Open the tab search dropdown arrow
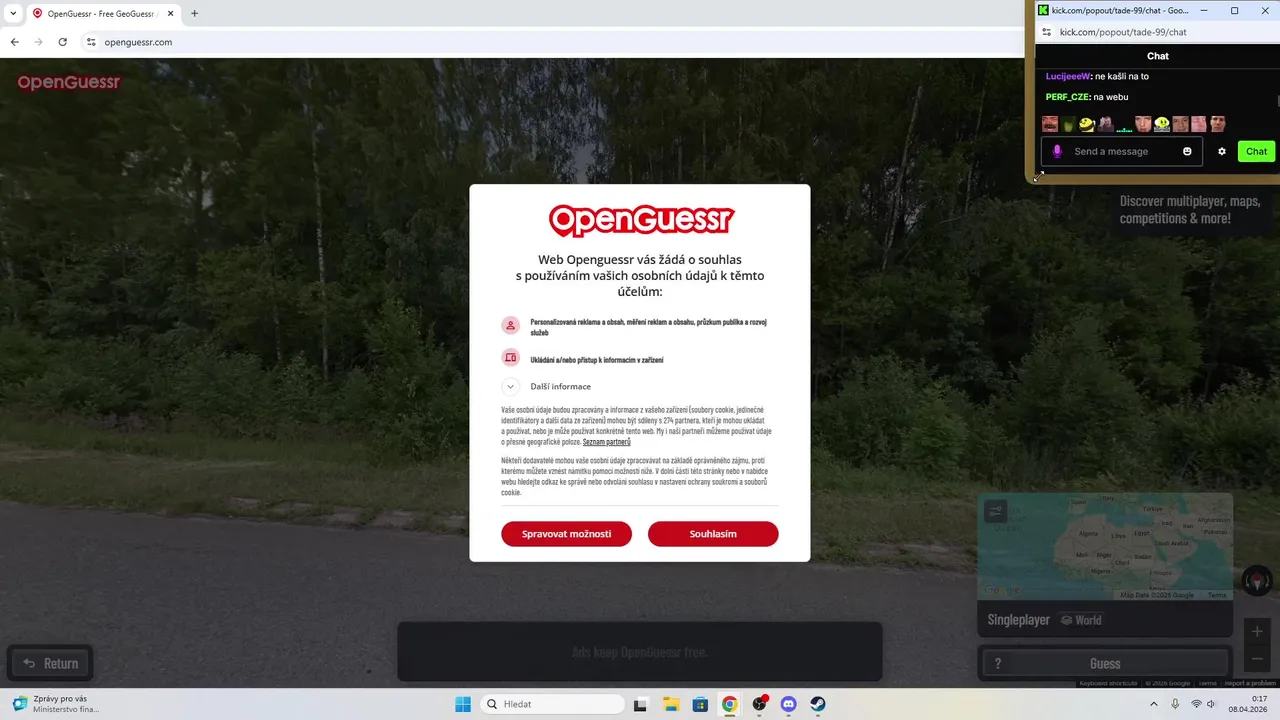1280x720 pixels. (13, 13)
